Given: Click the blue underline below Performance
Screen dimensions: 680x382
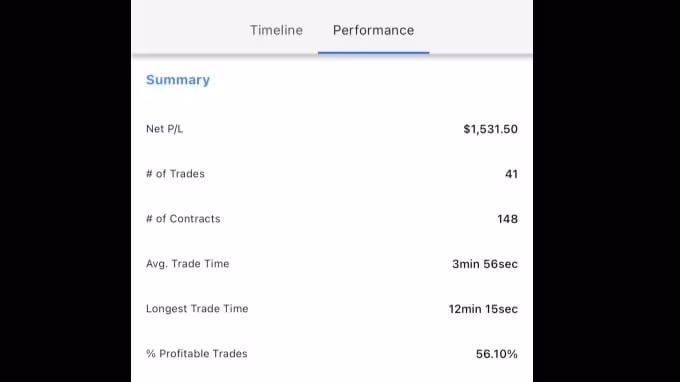Looking at the screenshot, I should point(373,53).
